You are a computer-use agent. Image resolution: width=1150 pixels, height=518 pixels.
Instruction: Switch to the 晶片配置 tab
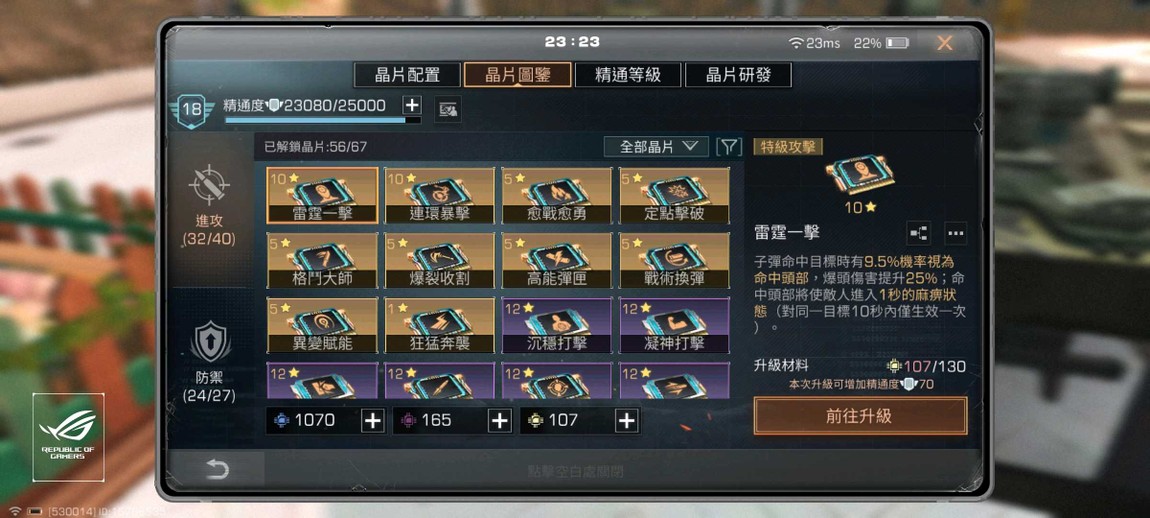pos(407,75)
